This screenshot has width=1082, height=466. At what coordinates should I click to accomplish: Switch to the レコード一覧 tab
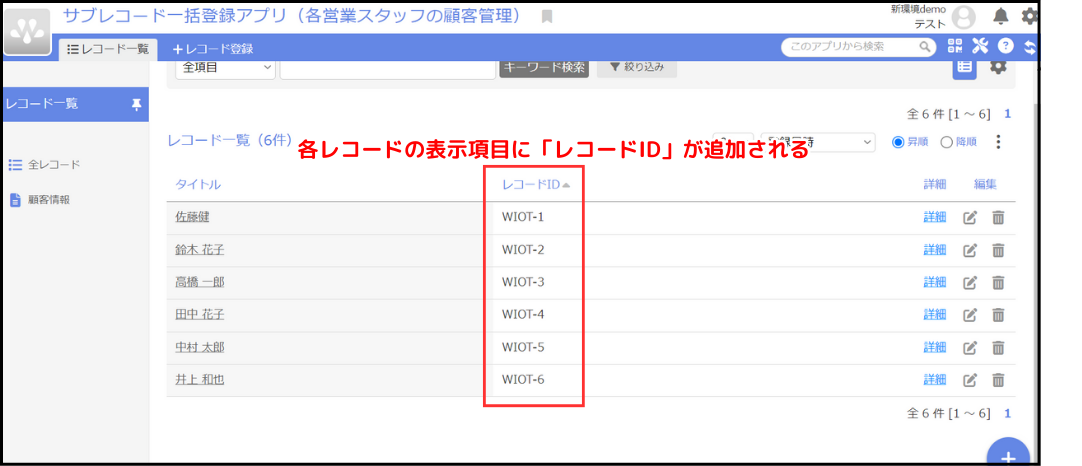tap(108, 49)
